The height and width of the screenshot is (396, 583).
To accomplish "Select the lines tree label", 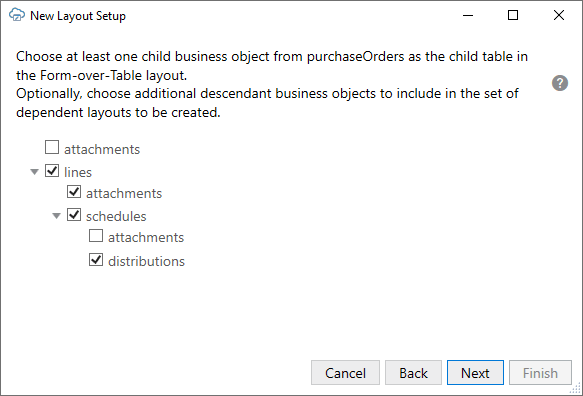I will [x=78, y=172].
